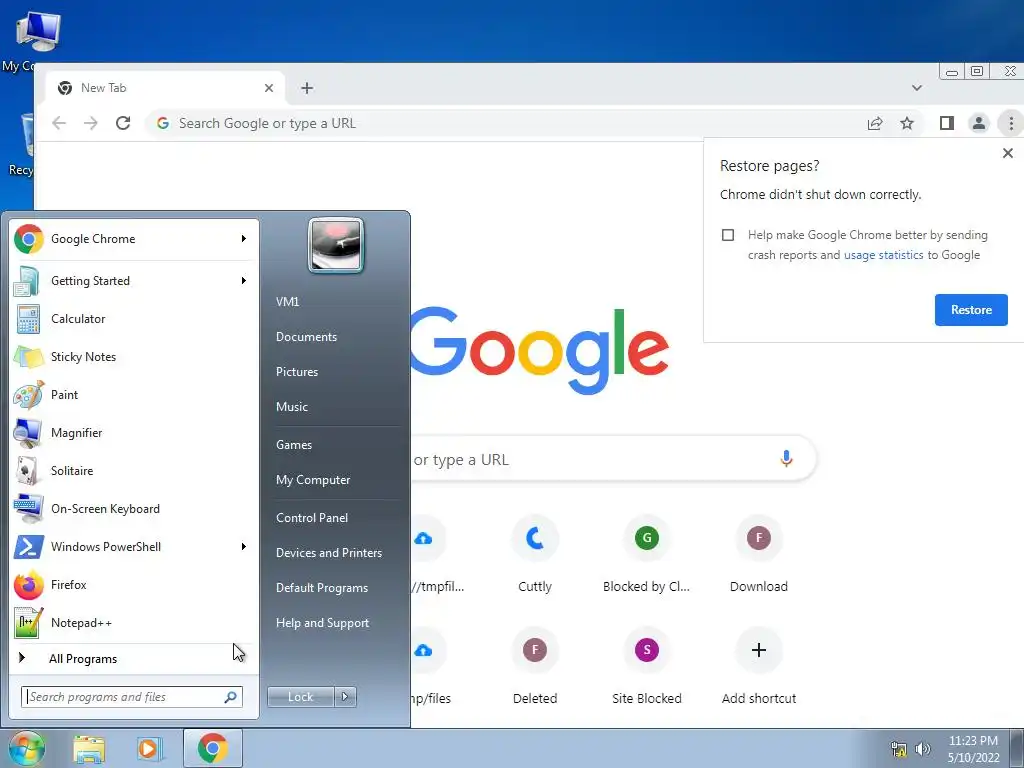
Task: Open the Deleted shortcut tile
Action: (535, 665)
